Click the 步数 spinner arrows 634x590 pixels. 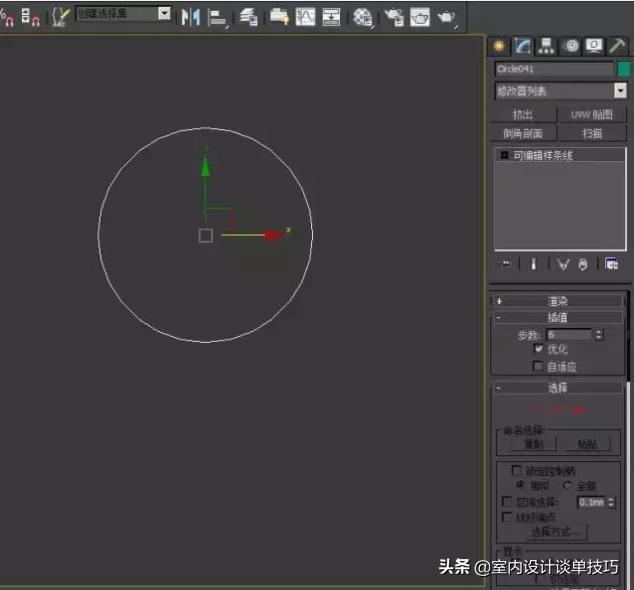click(599, 335)
